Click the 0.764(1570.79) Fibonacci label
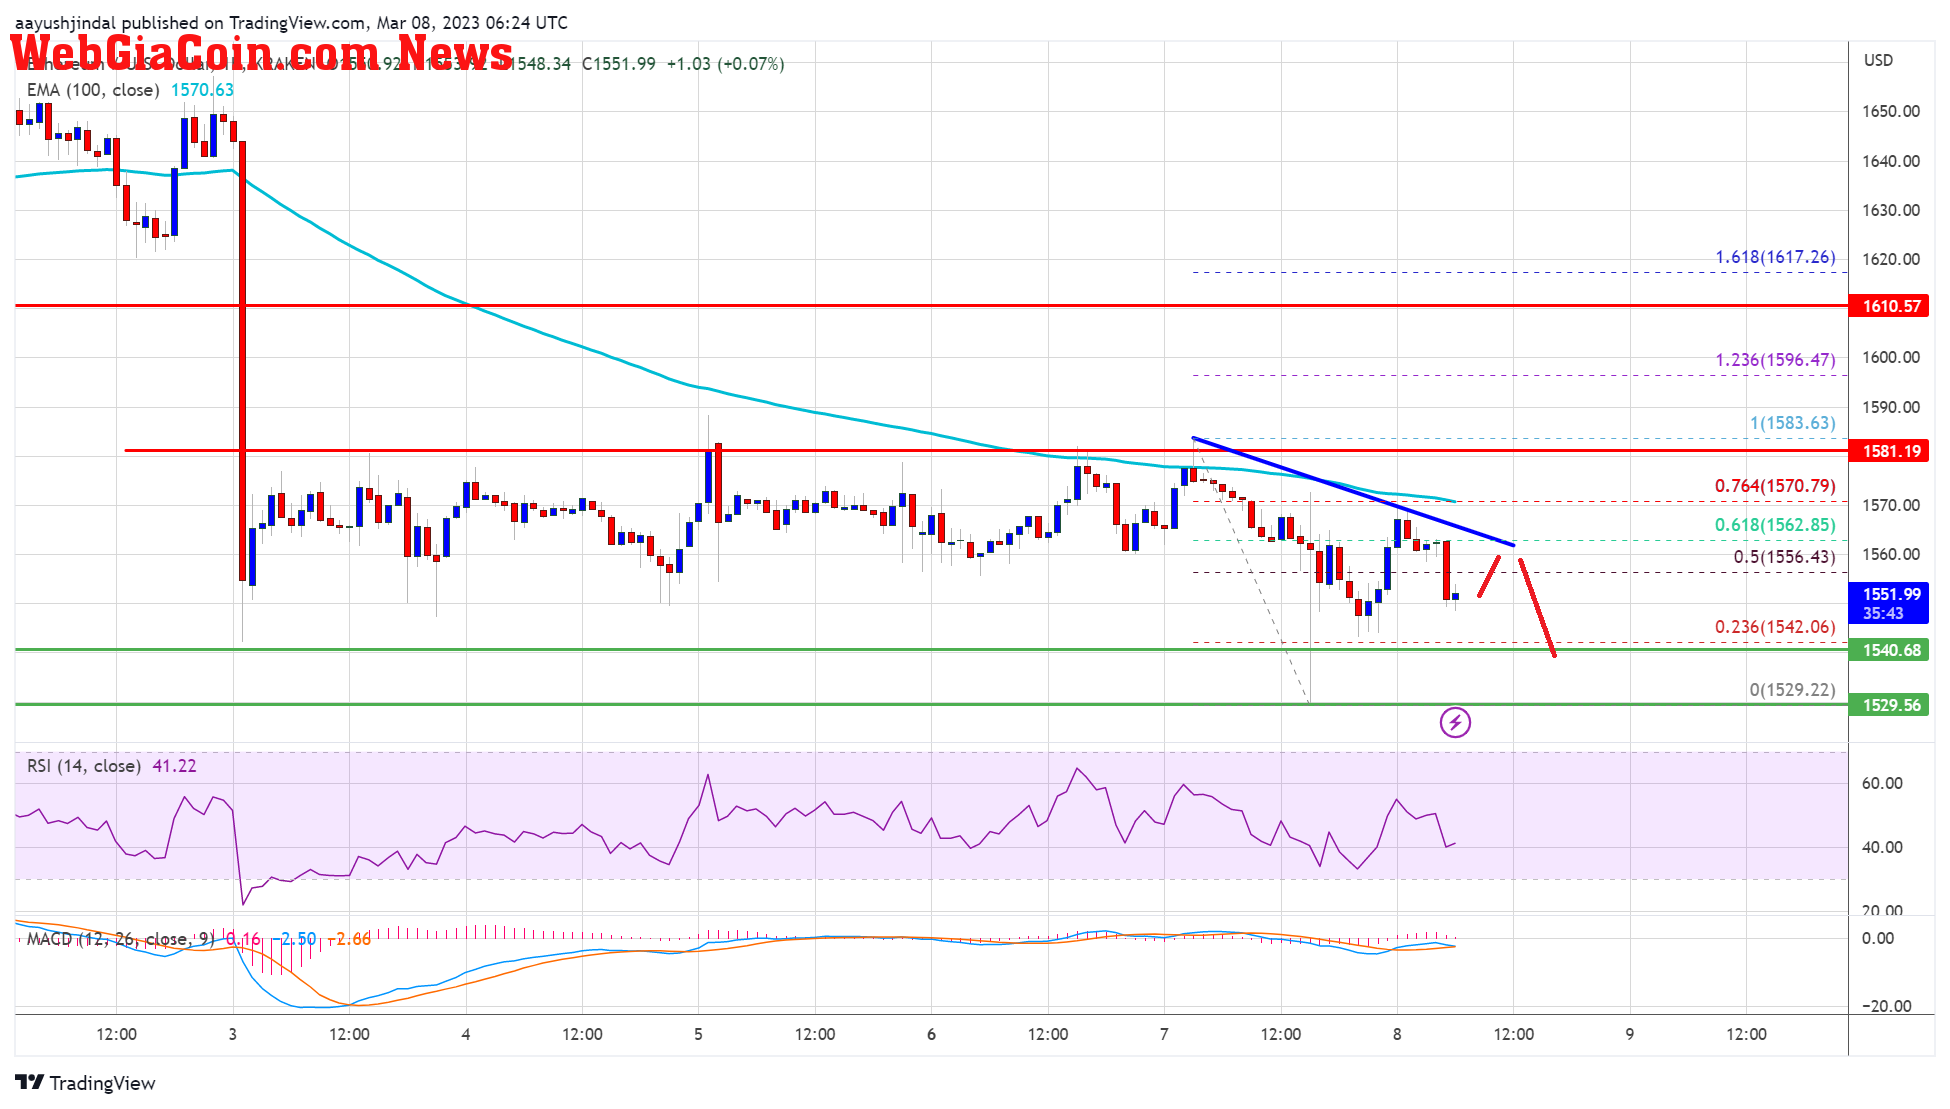Viewport: 1950px width, 1109px height. 1775,486
